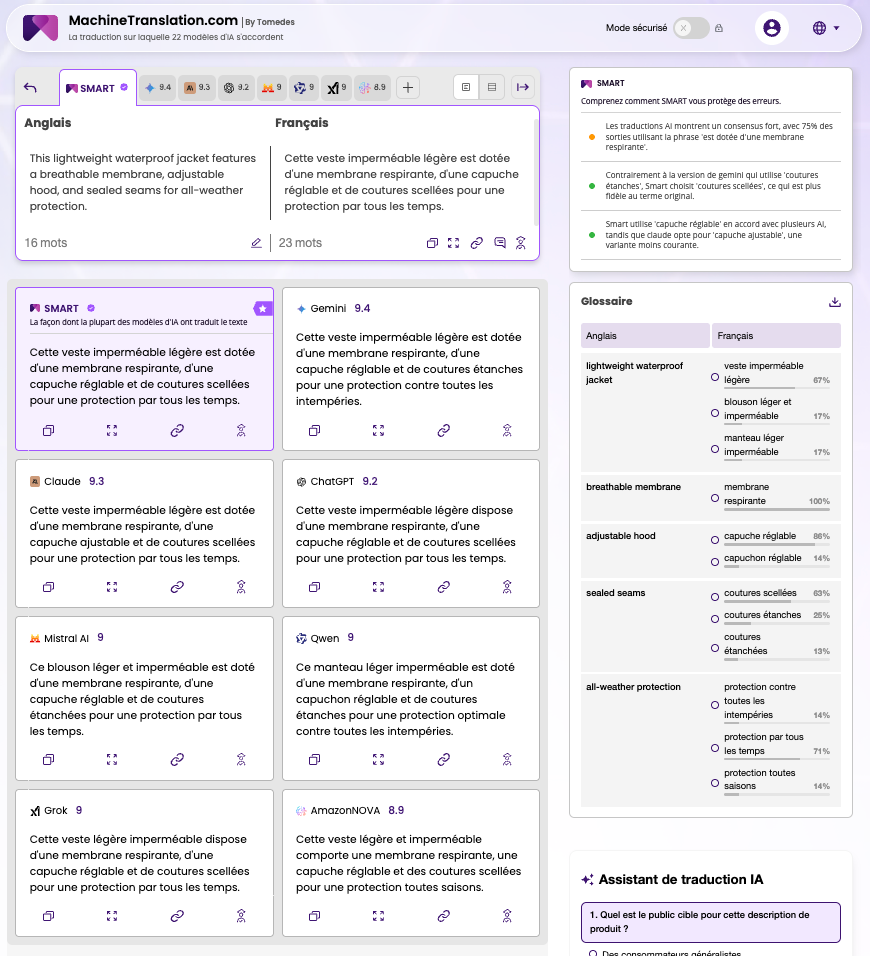Click the human review icon on Grok card

241,916
